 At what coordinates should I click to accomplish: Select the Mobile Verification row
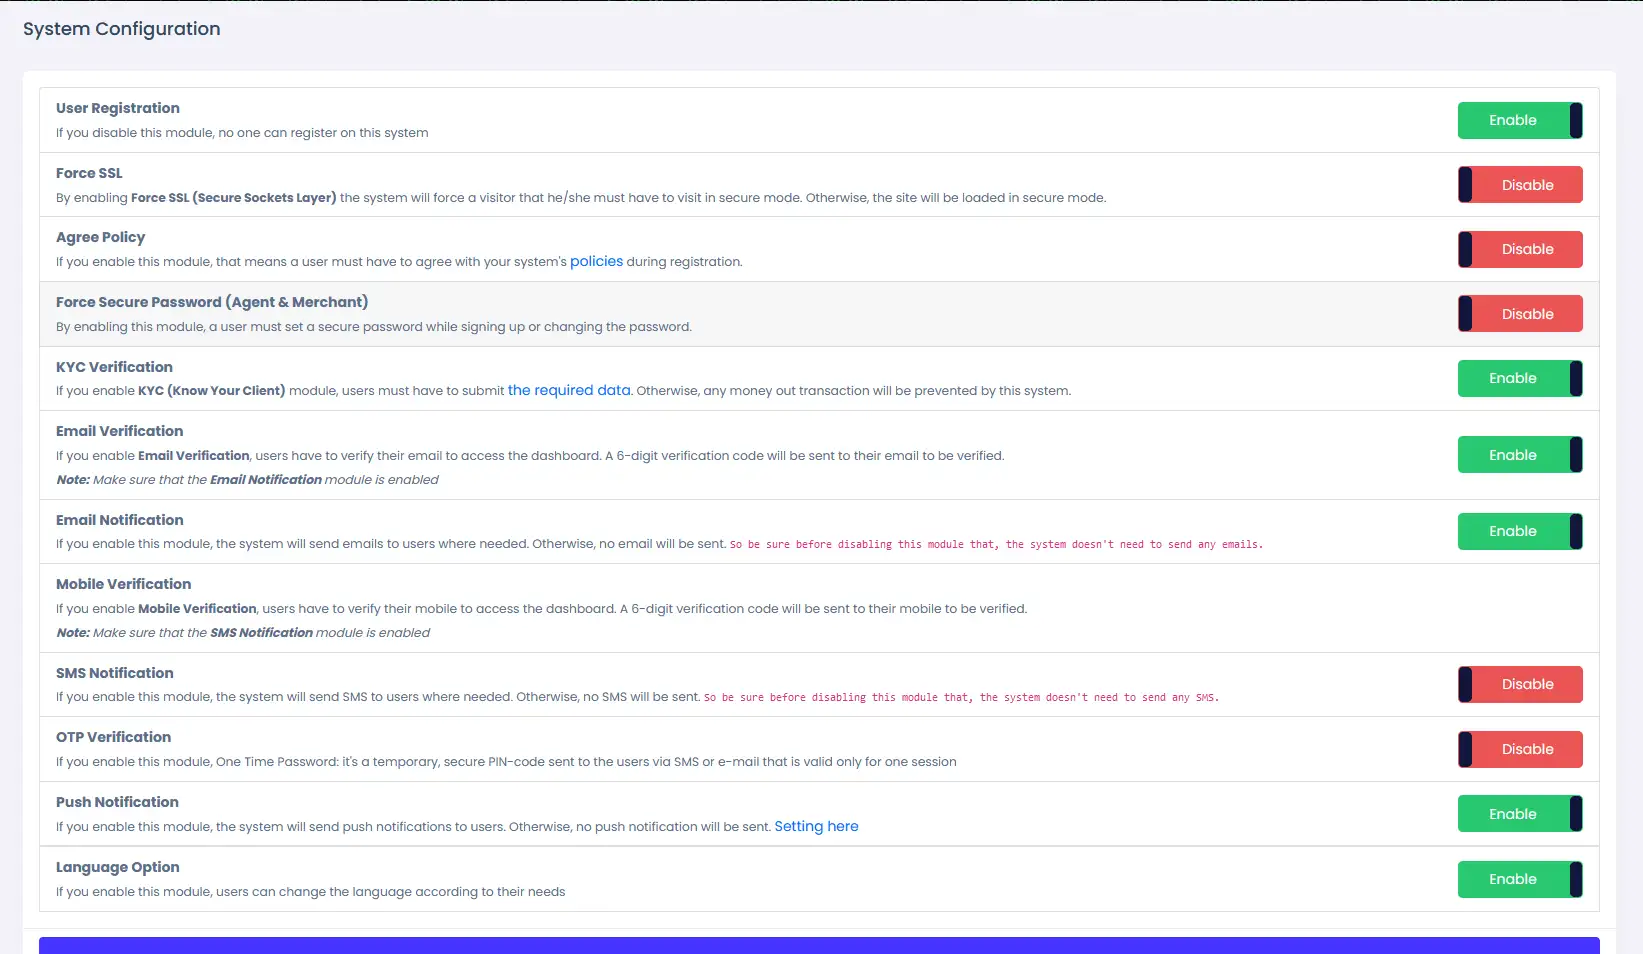[x=819, y=608]
